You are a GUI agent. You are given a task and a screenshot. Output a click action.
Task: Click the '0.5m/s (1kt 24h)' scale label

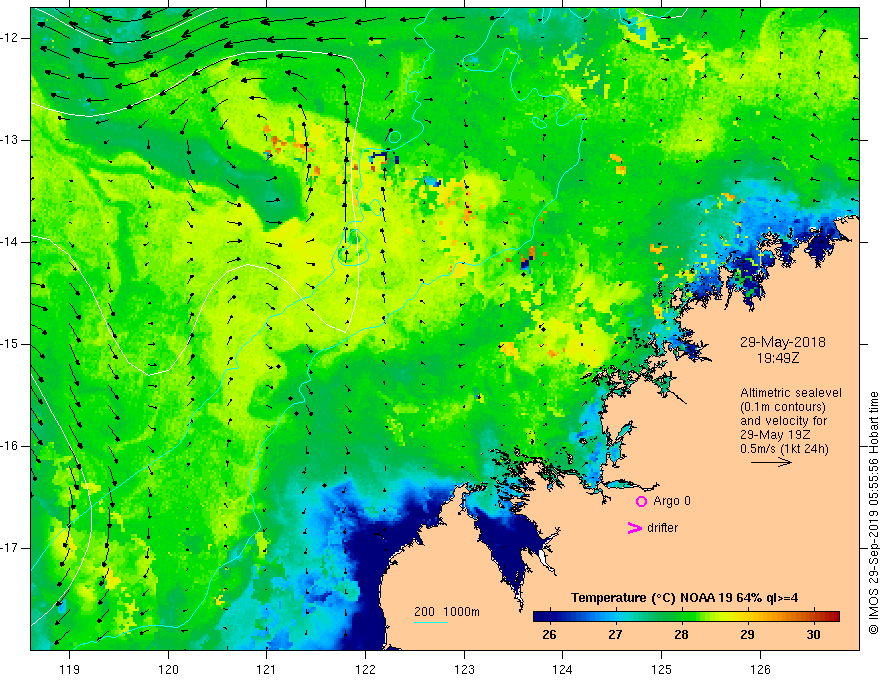[784, 449]
